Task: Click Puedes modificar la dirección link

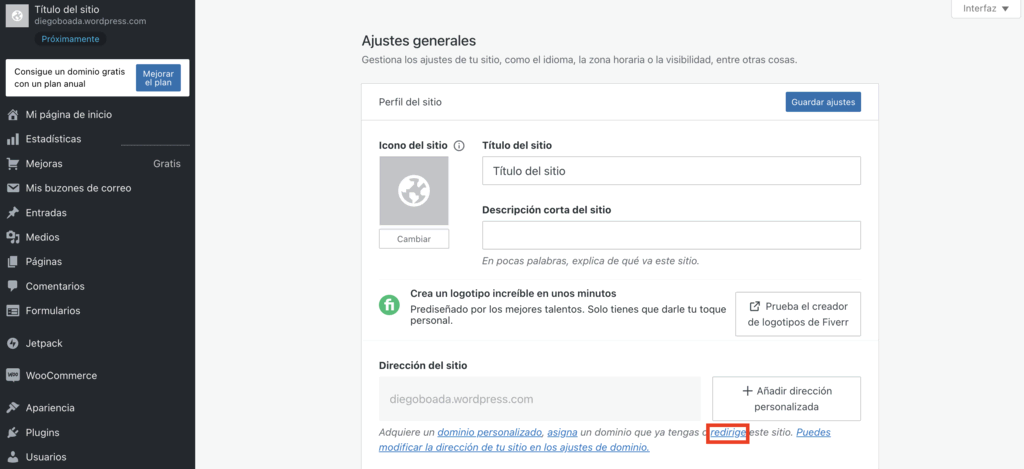Action: tap(605, 440)
